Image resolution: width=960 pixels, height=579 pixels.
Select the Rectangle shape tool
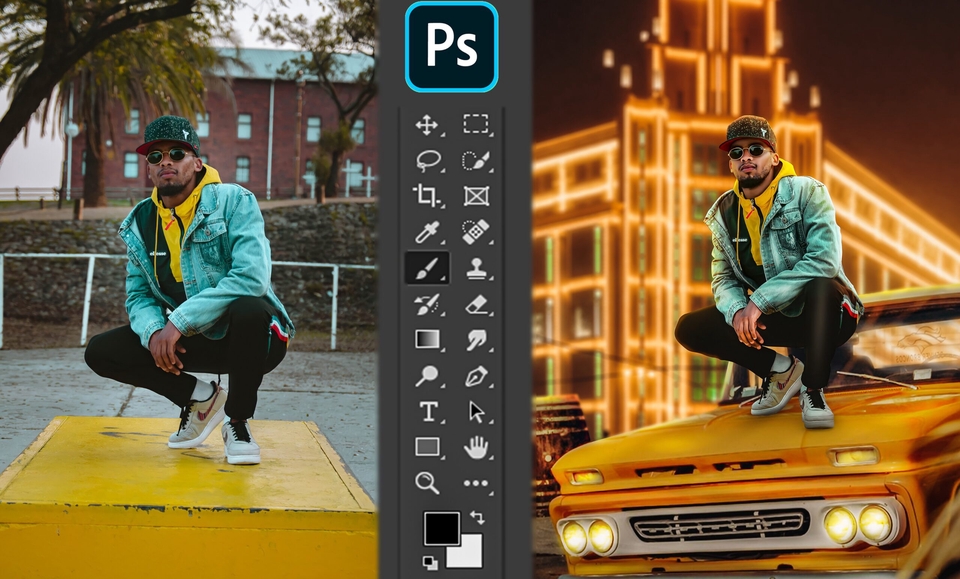427,447
